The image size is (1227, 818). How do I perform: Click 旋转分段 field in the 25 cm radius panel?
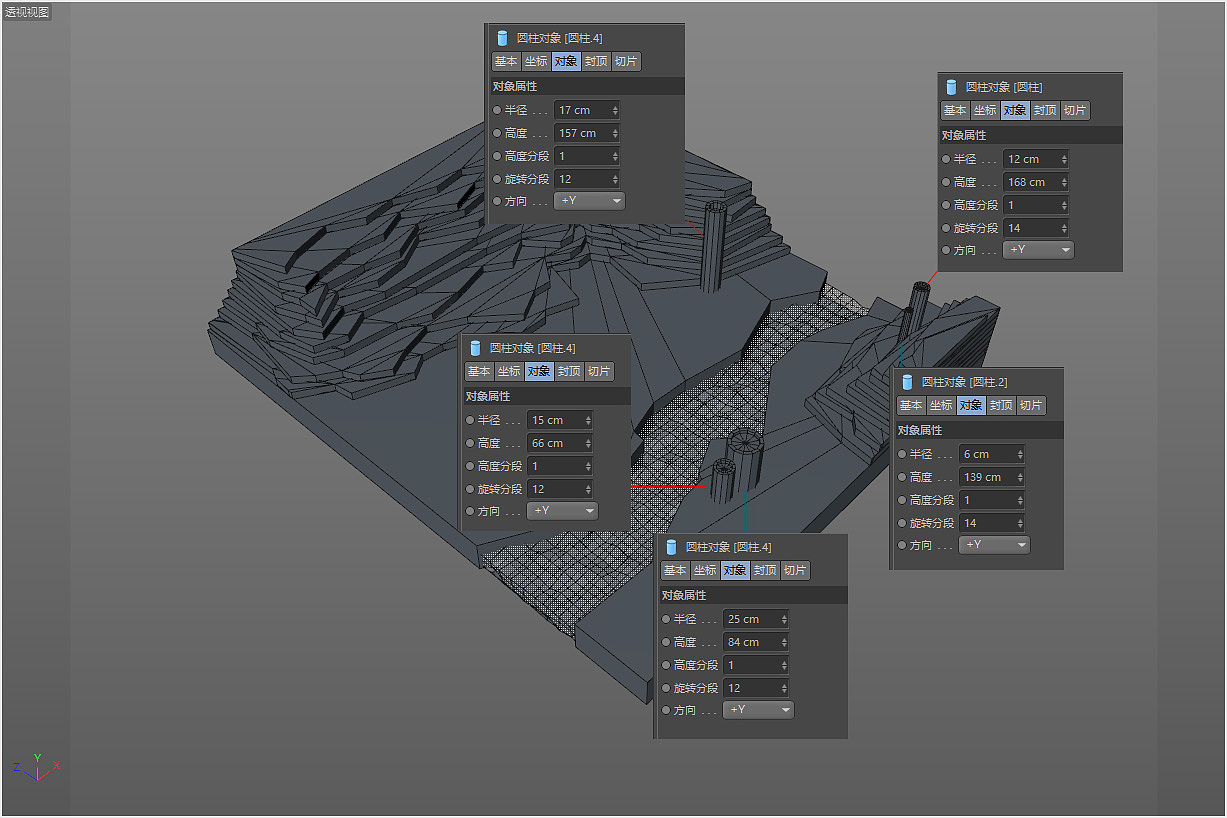click(756, 688)
